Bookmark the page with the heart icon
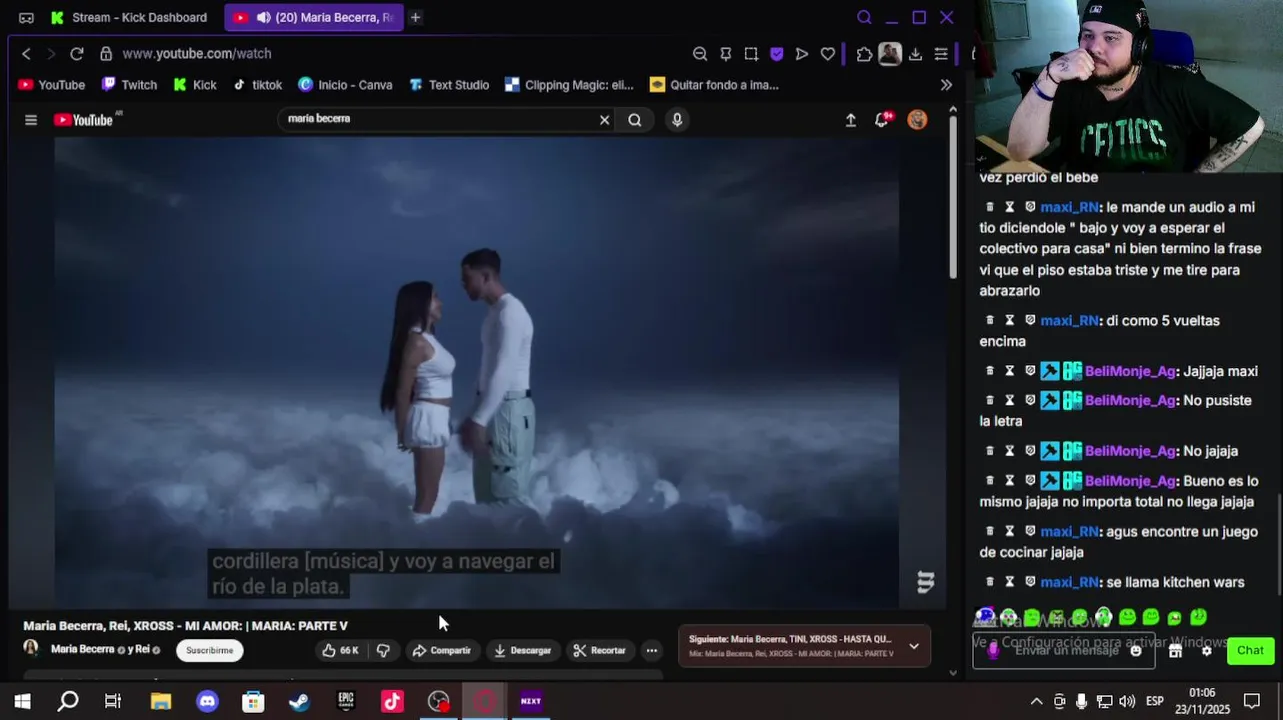Viewport: 1283px width, 720px height. click(828, 54)
